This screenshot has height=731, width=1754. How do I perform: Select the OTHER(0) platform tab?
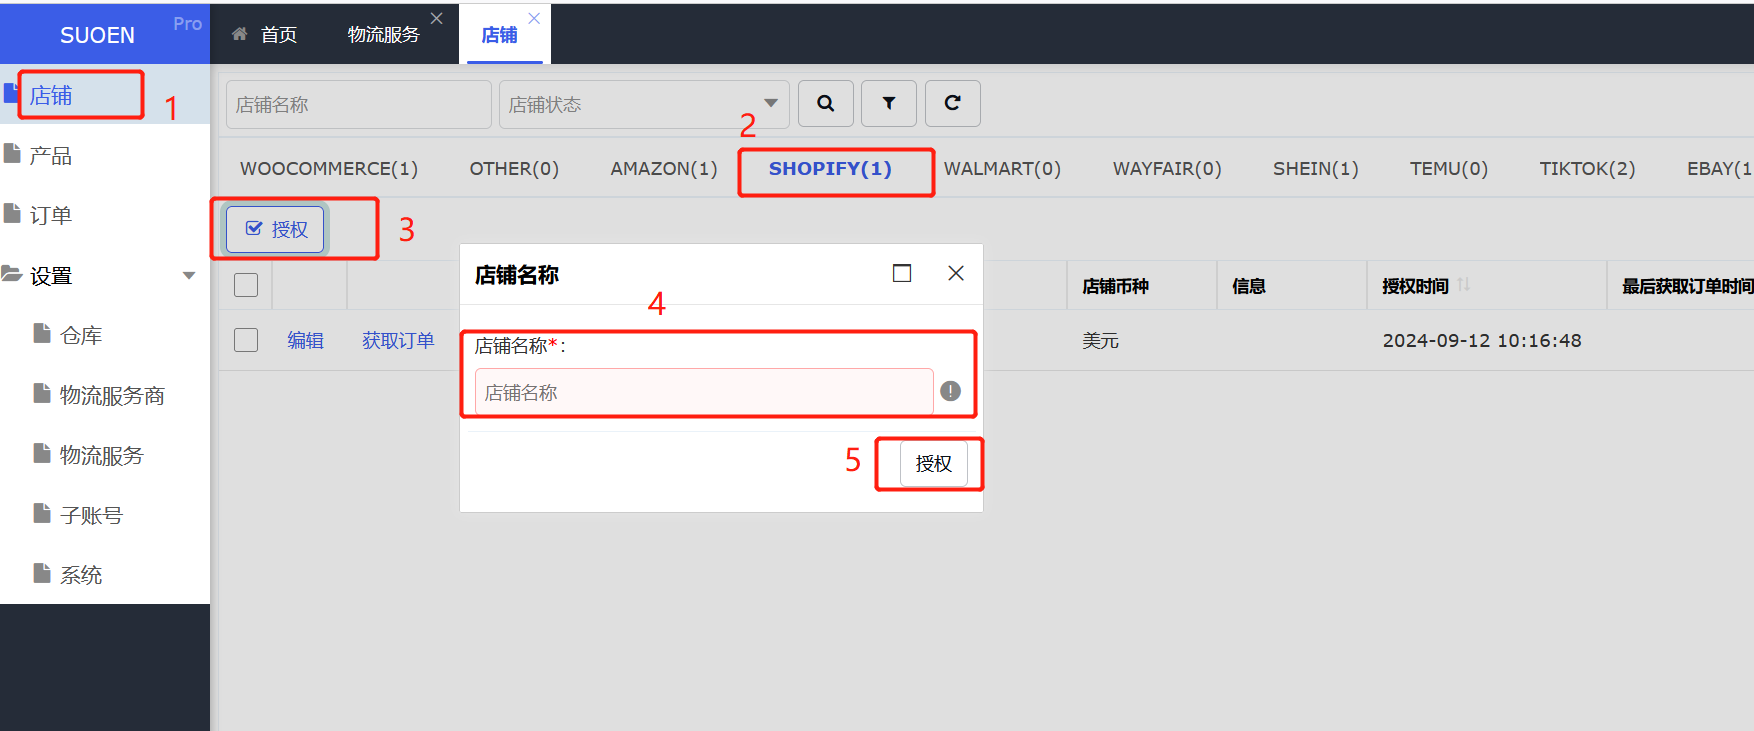click(x=514, y=169)
